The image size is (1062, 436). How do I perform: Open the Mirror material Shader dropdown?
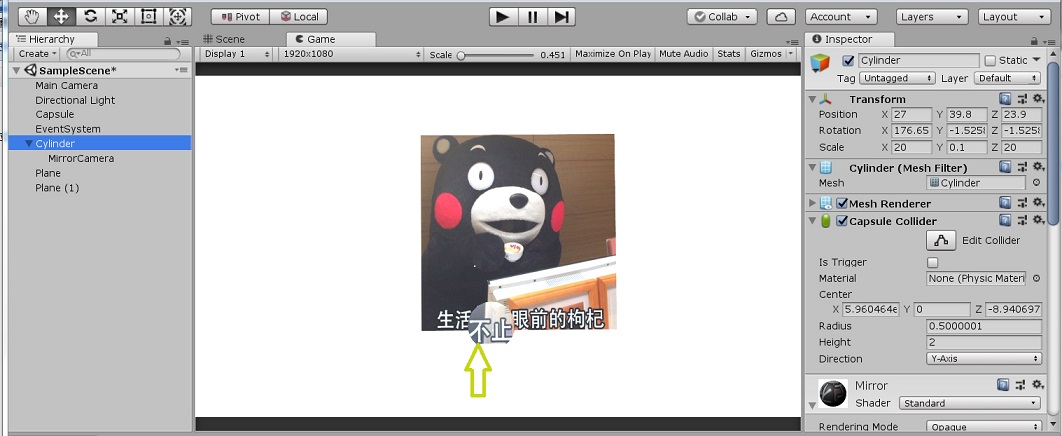point(969,403)
